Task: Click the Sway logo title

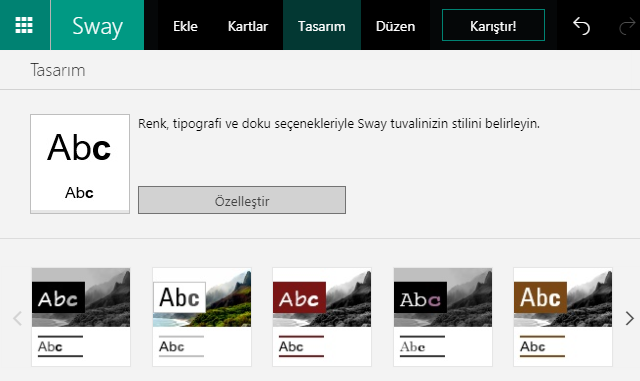Action: (x=97, y=26)
